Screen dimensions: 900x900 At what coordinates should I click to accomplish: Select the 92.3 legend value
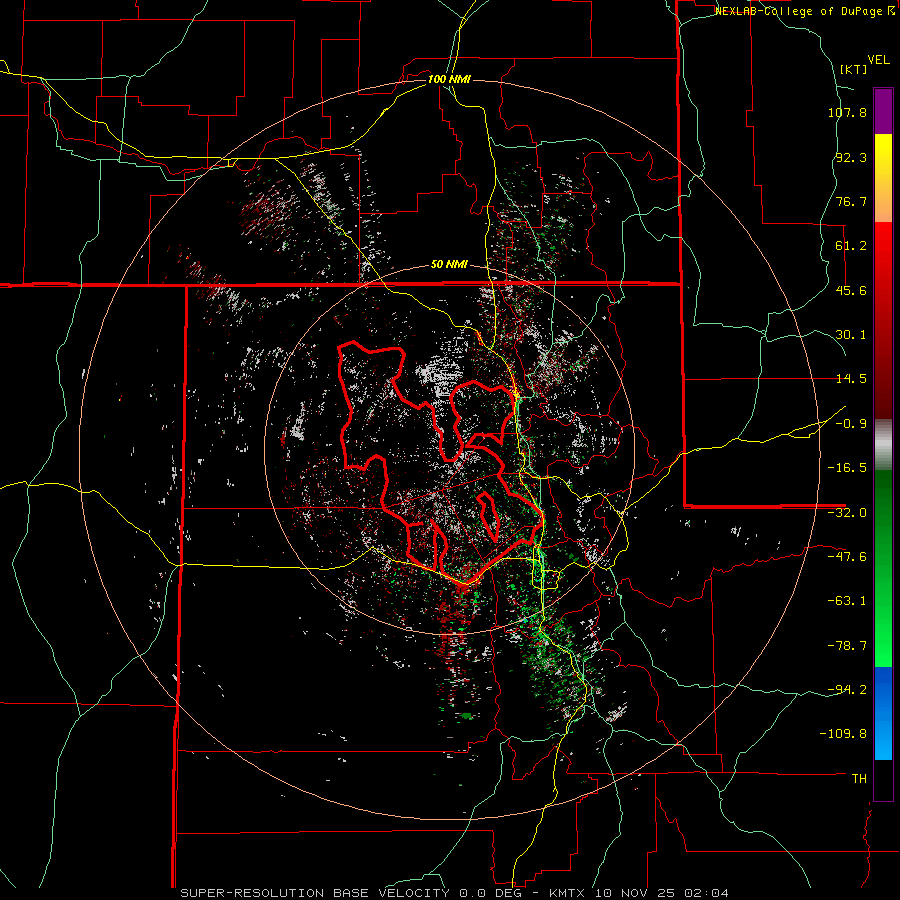click(x=851, y=157)
